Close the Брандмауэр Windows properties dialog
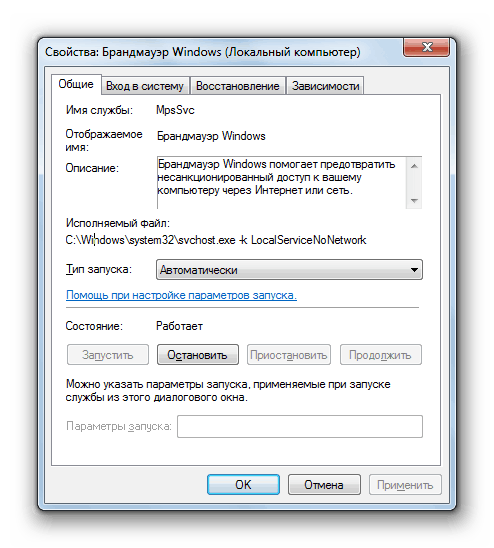 pos(426,47)
